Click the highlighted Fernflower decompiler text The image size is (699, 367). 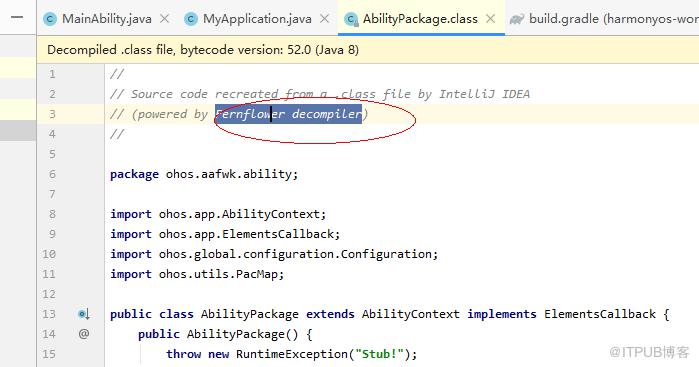click(x=288, y=114)
